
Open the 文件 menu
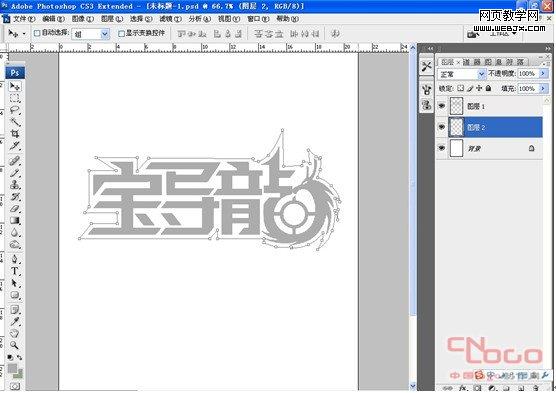coord(24,19)
